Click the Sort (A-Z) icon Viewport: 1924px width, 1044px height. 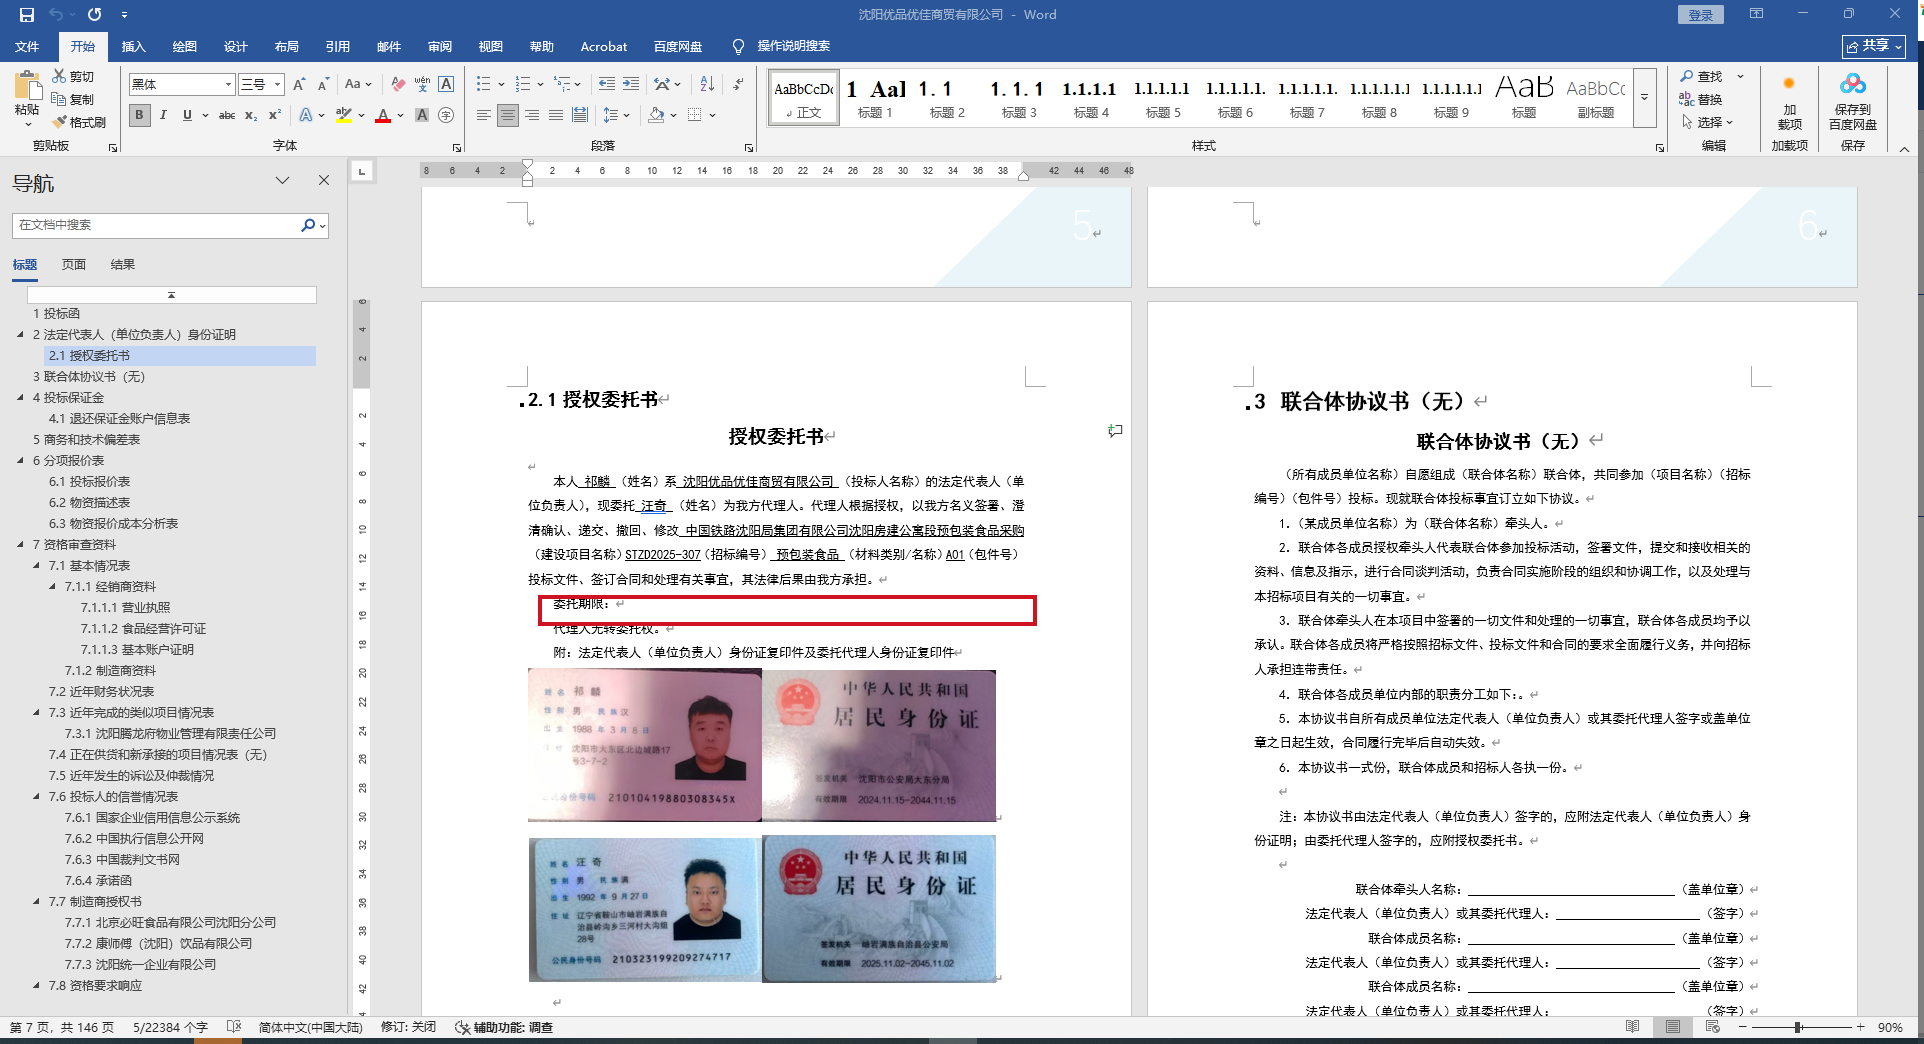click(x=707, y=84)
